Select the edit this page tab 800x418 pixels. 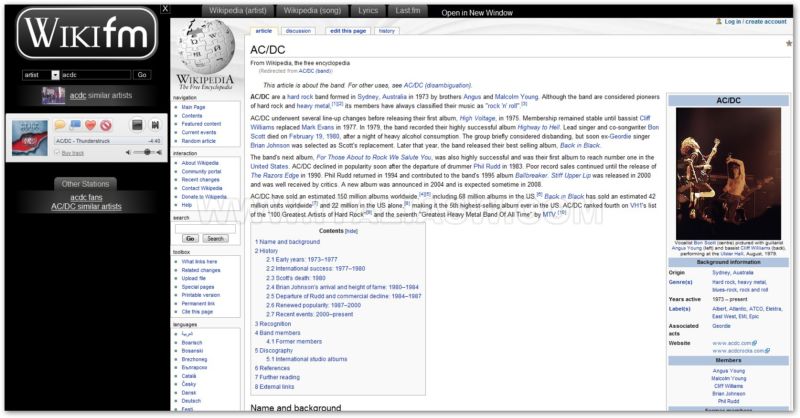(x=348, y=31)
